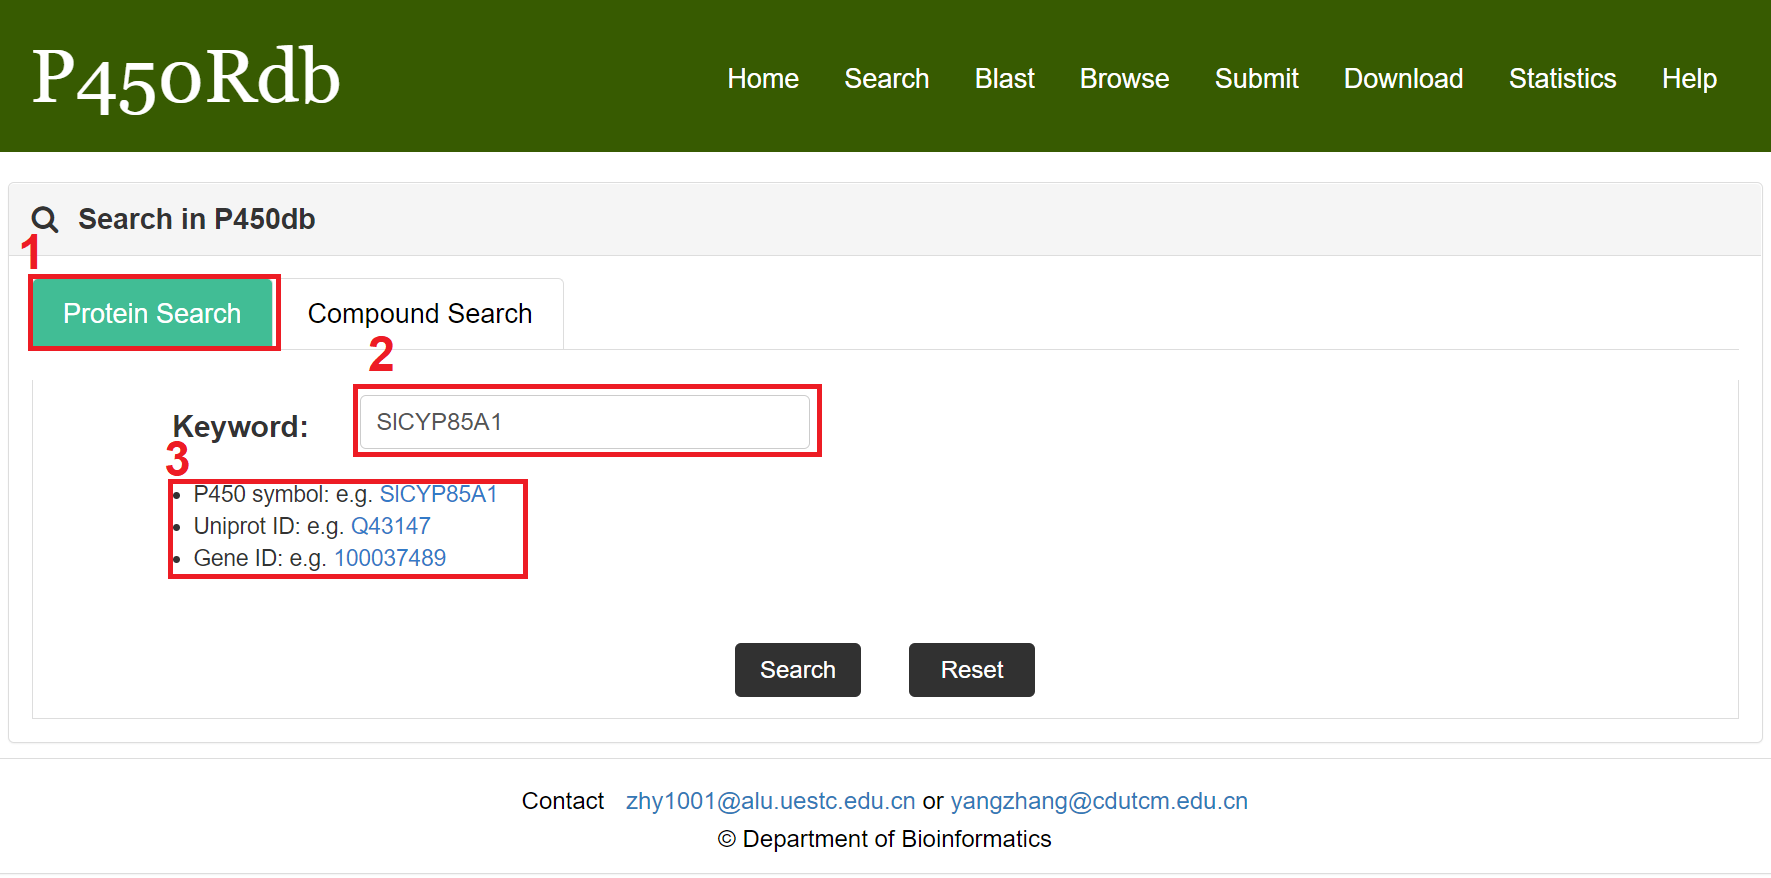Open the Home menu item
This screenshot has height=878, width=1771.
click(x=763, y=78)
